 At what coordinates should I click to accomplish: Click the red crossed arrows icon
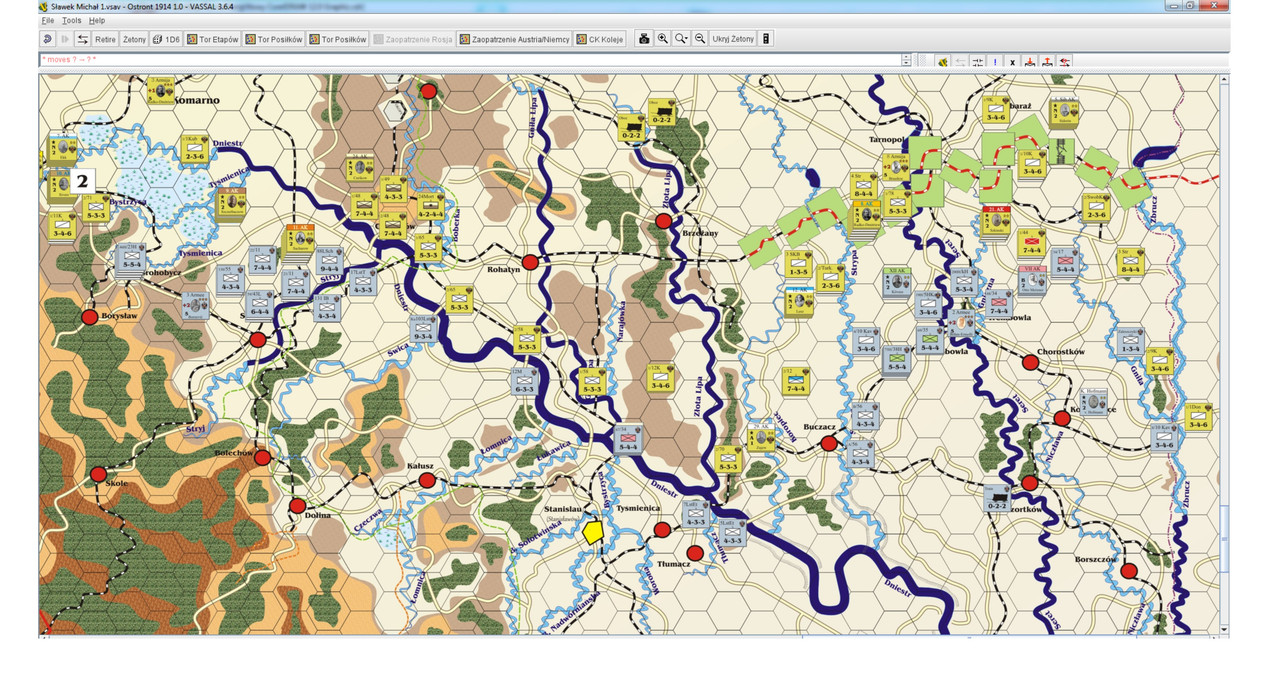pyautogui.click(x=1065, y=62)
